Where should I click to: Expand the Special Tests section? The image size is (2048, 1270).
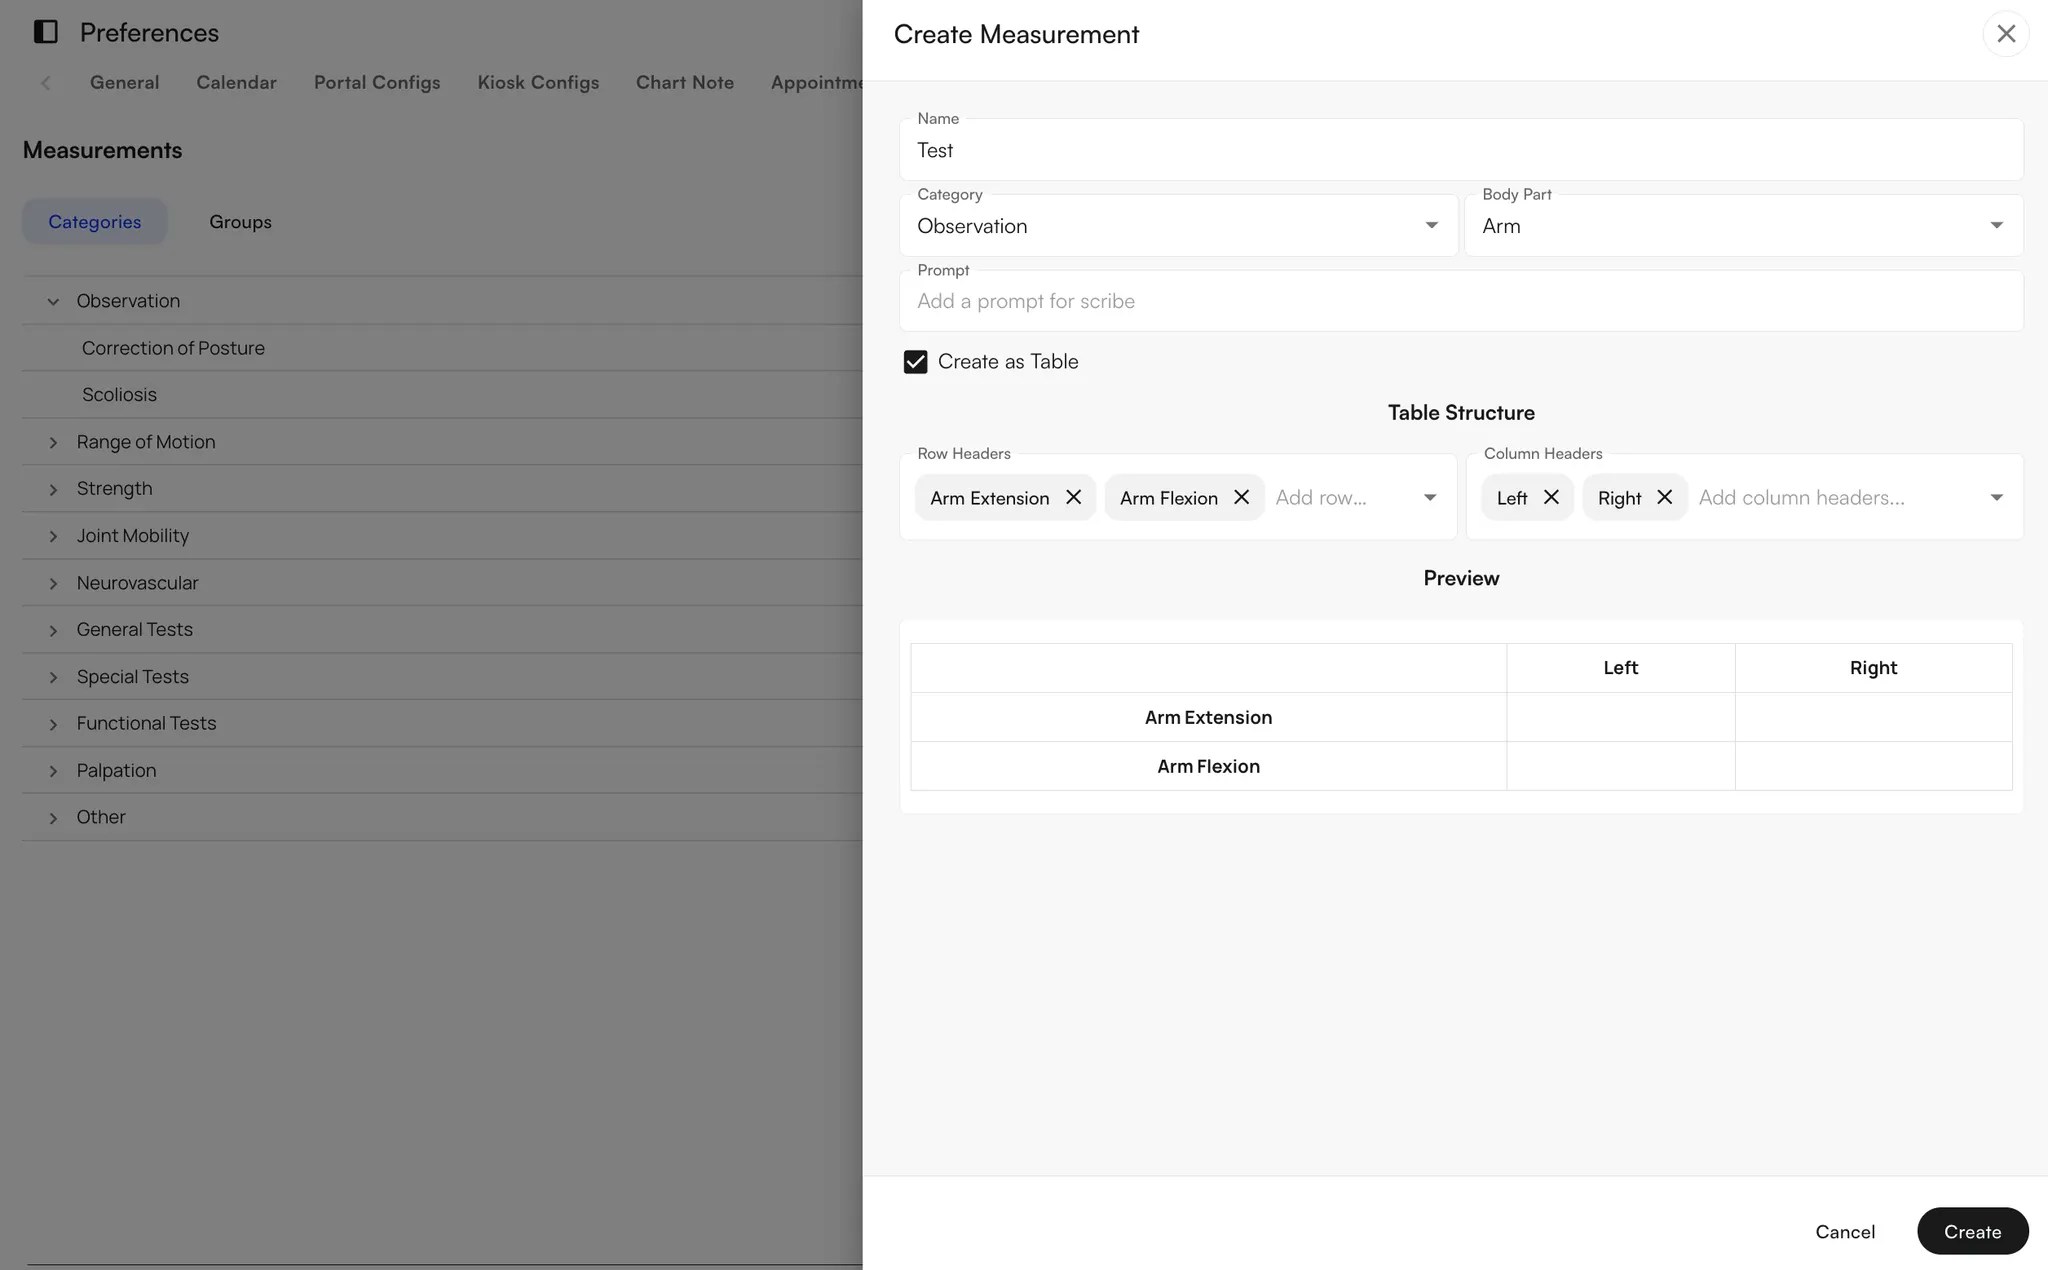coord(53,677)
